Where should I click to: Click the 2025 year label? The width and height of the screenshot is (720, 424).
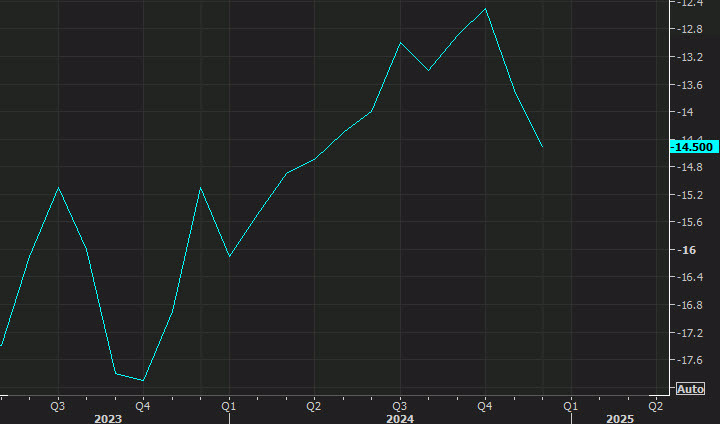tap(620, 418)
